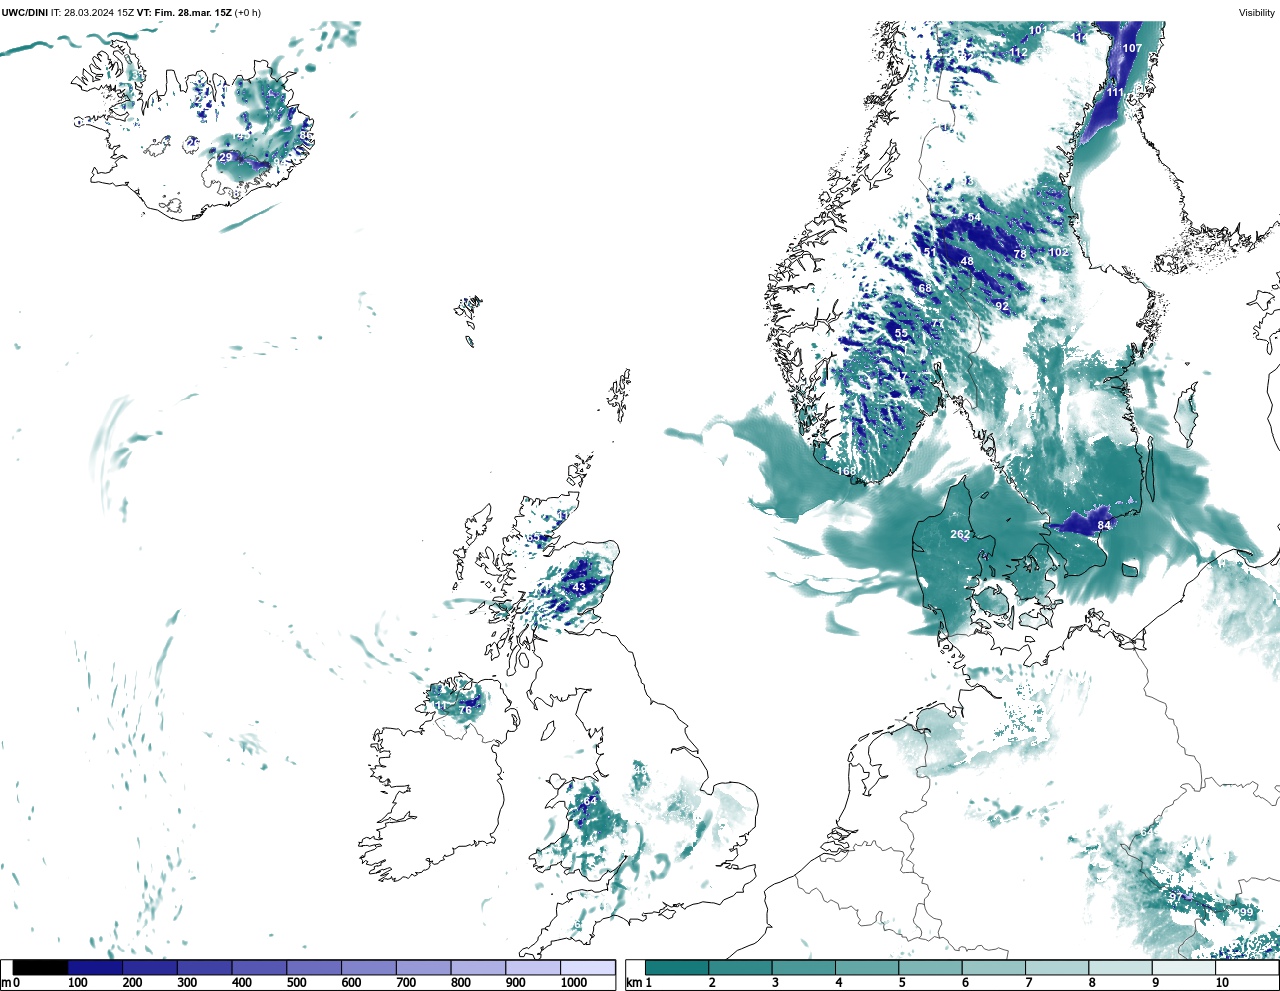Click the '168' value at Norway's southern tip
Image resolution: width=1280 pixels, height=991 pixels.
click(x=847, y=471)
